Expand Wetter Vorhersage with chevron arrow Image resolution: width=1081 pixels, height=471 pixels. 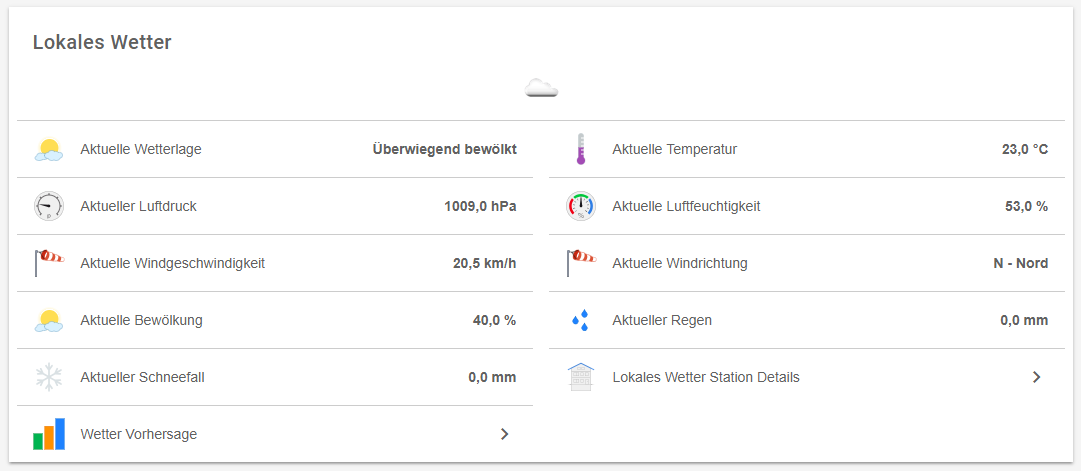click(505, 434)
